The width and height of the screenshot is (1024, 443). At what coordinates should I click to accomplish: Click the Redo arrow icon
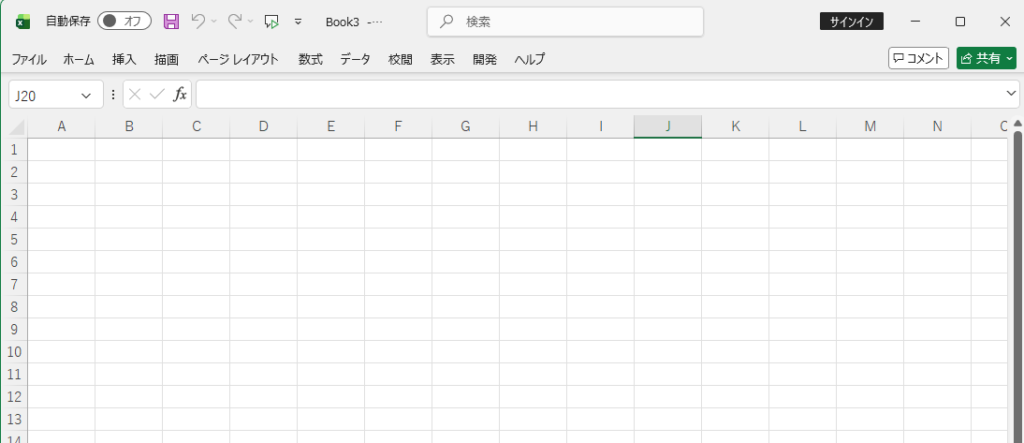235,21
